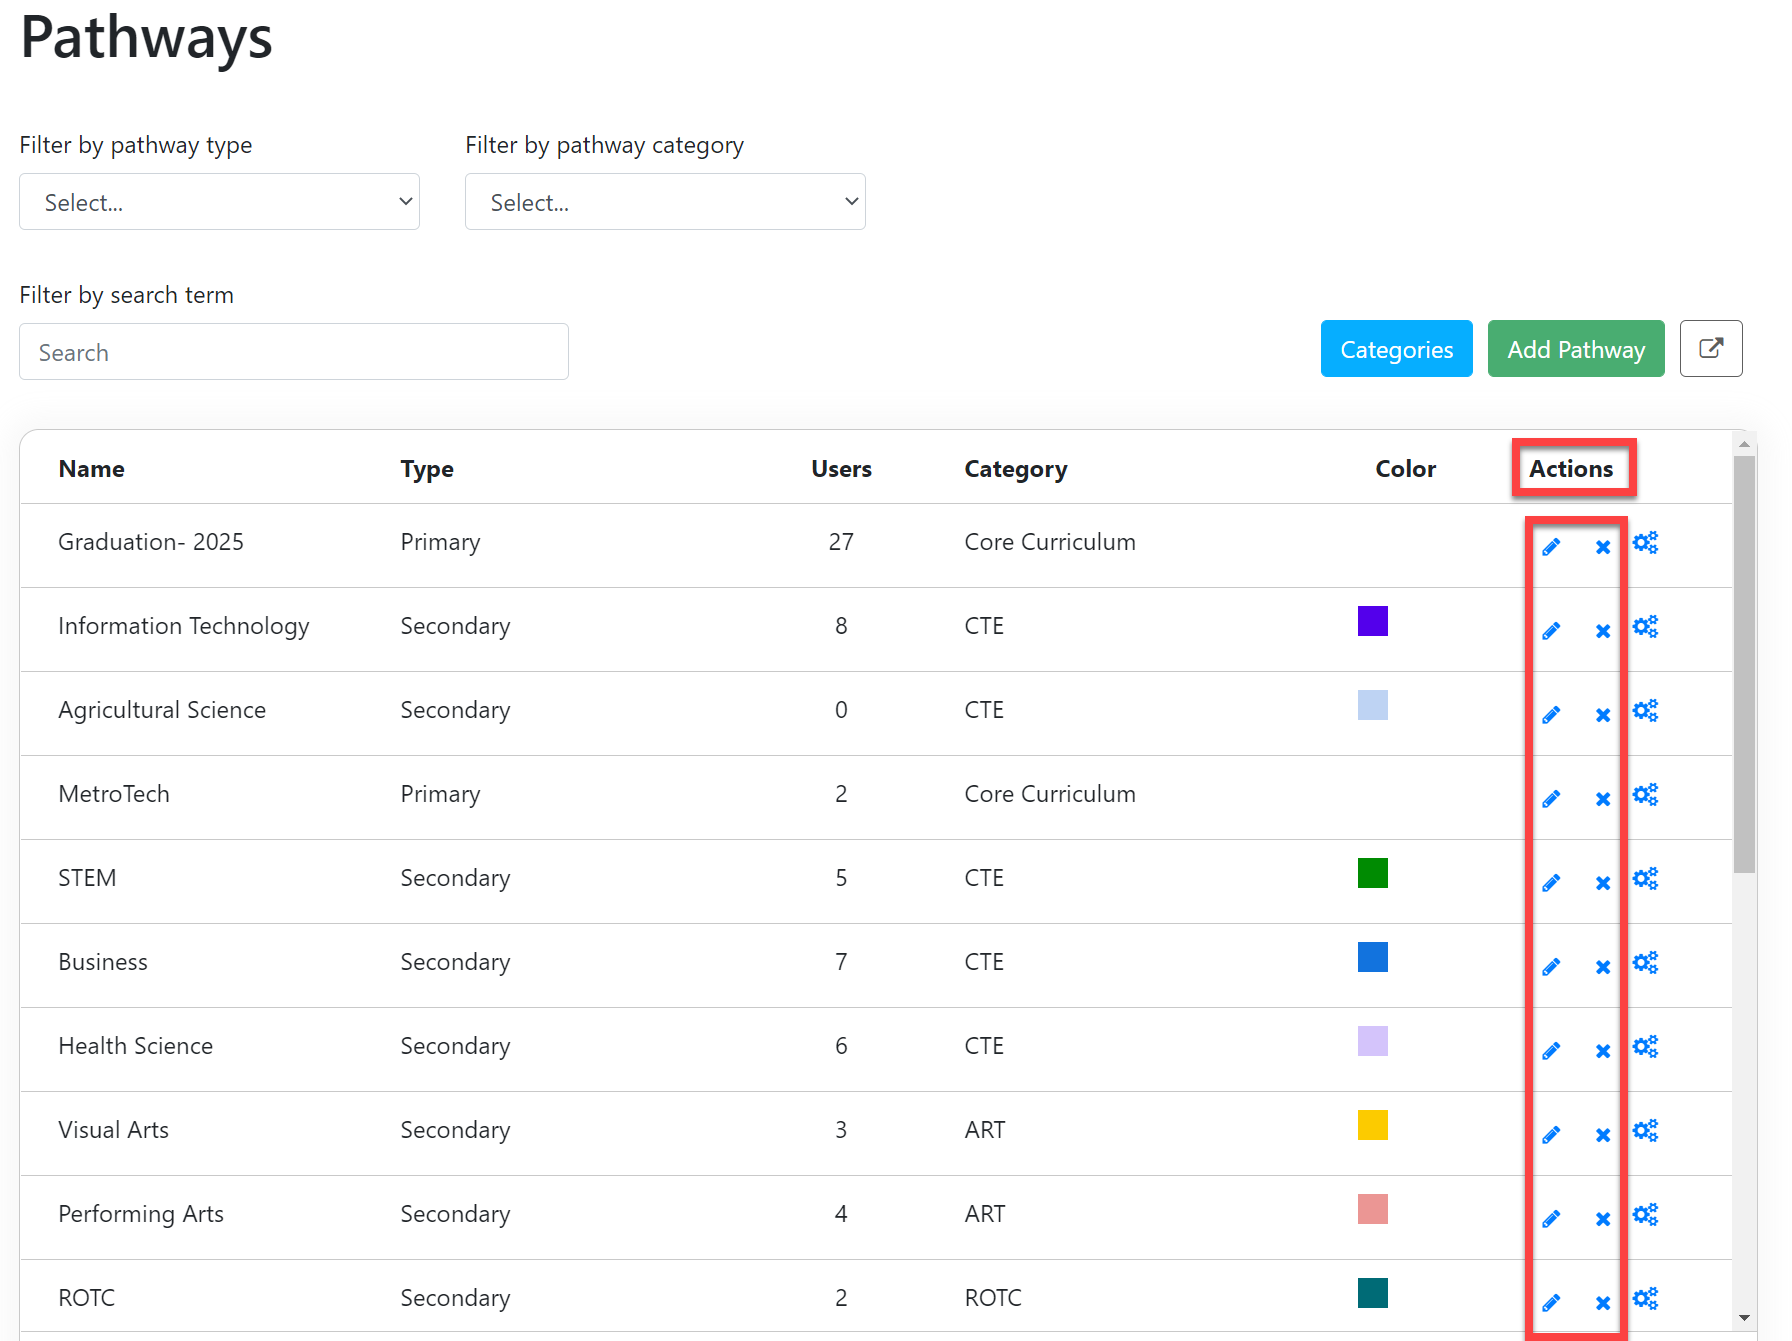Edit the ROTC pathway
The image size is (1792, 1341).
[x=1551, y=1302]
